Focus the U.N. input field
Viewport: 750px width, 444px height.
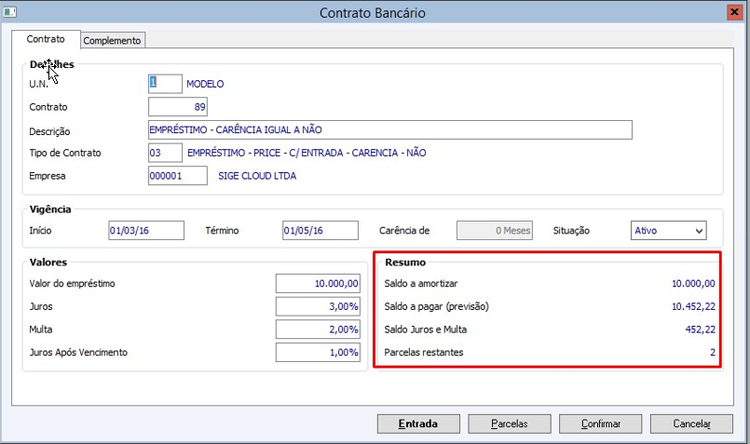(165, 84)
